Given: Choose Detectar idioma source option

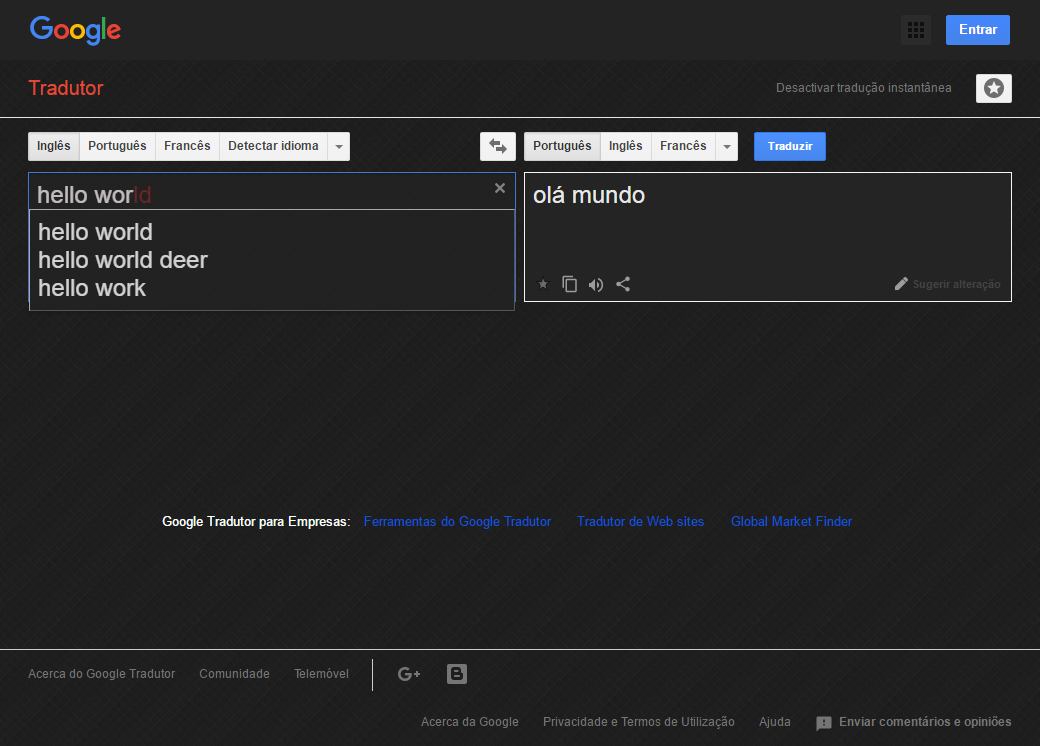Looking at the screenshot, I should pos(273,146).
